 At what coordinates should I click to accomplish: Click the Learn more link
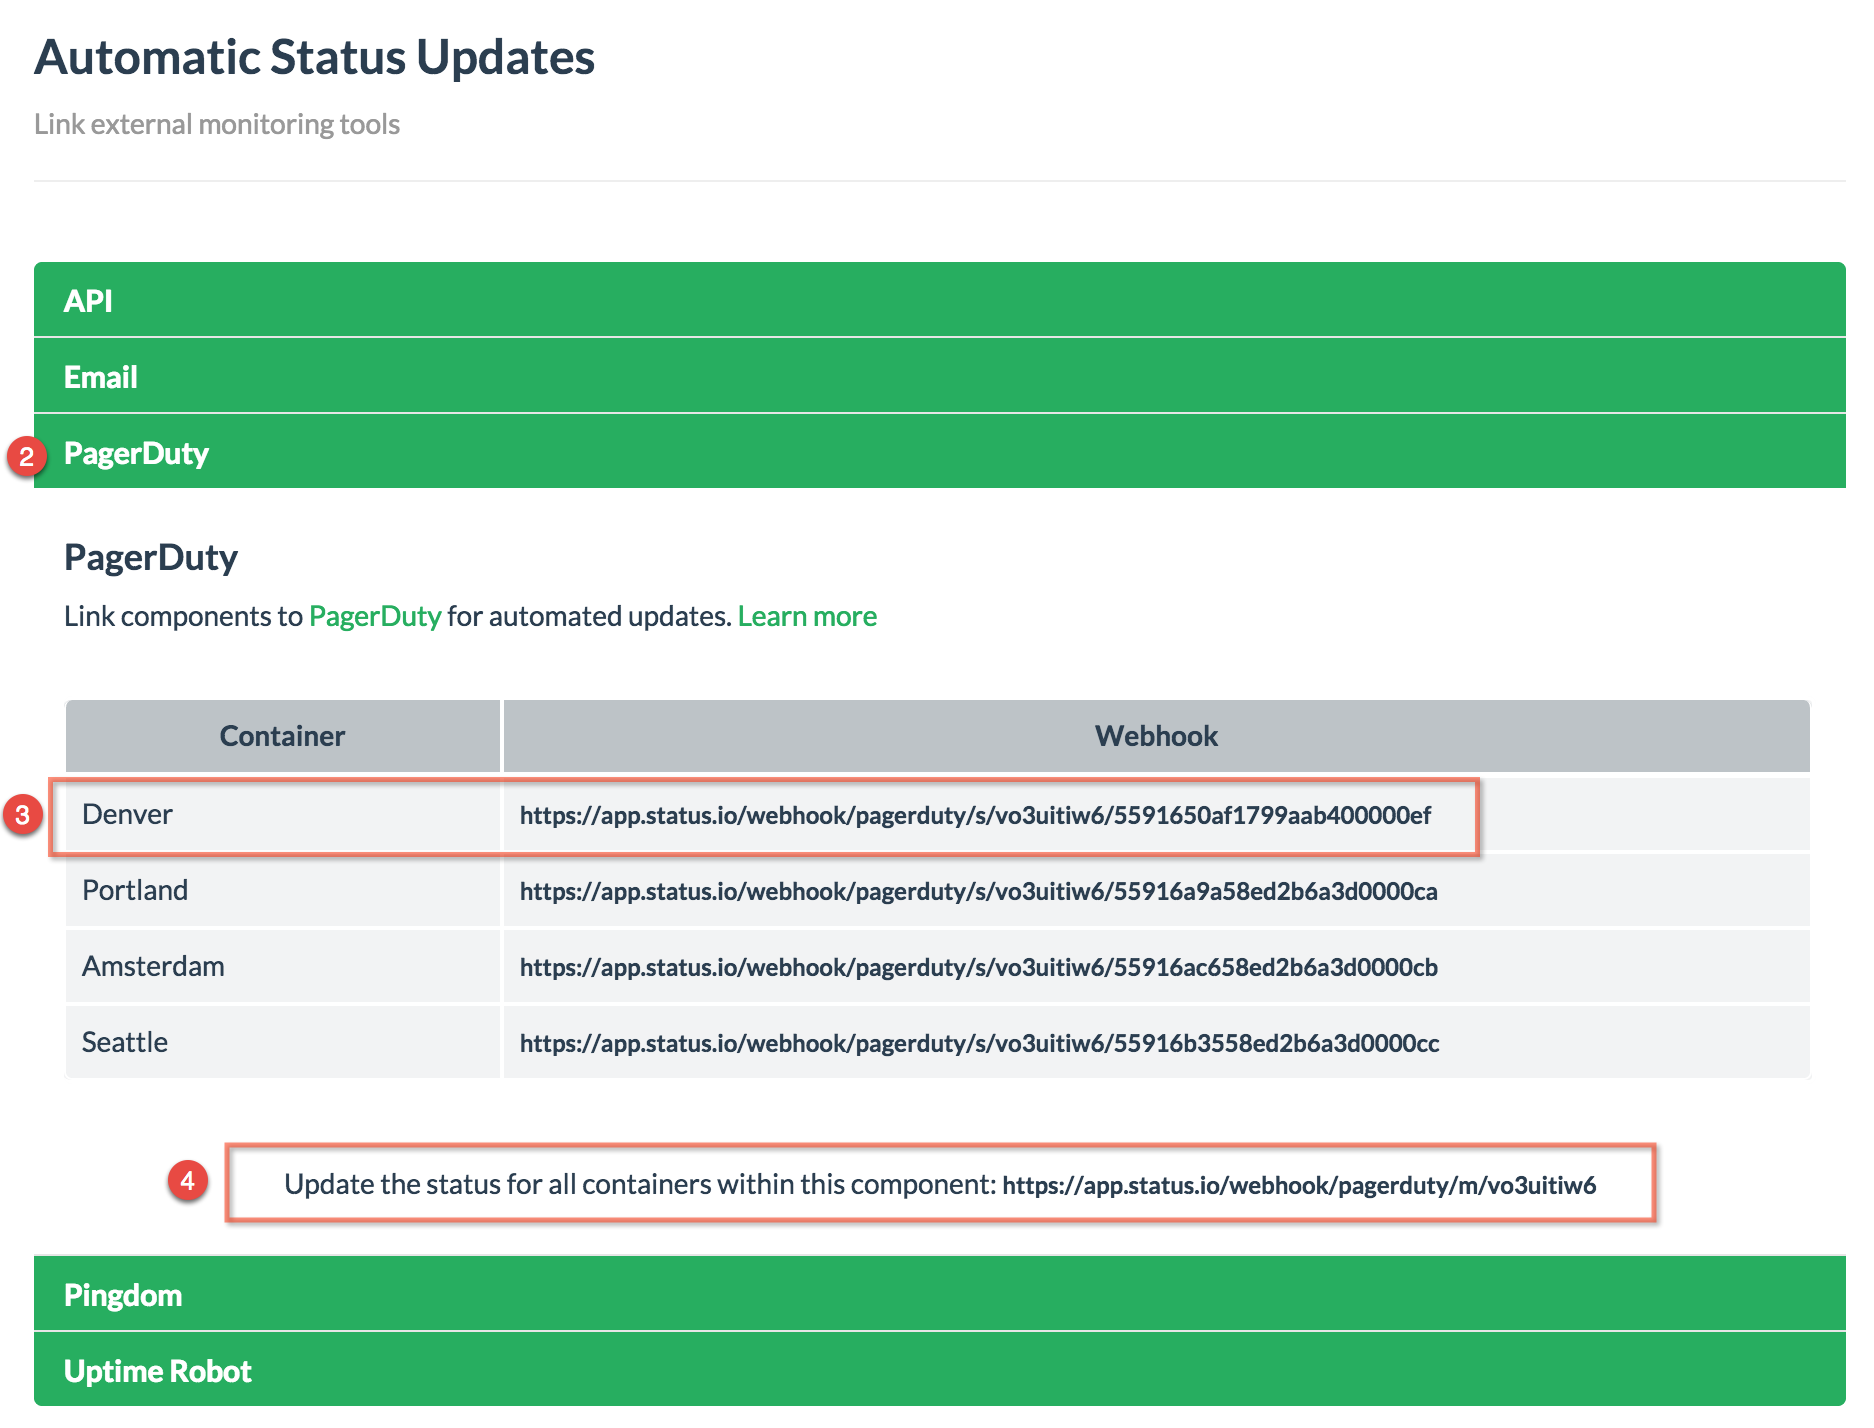coord(807,616)
